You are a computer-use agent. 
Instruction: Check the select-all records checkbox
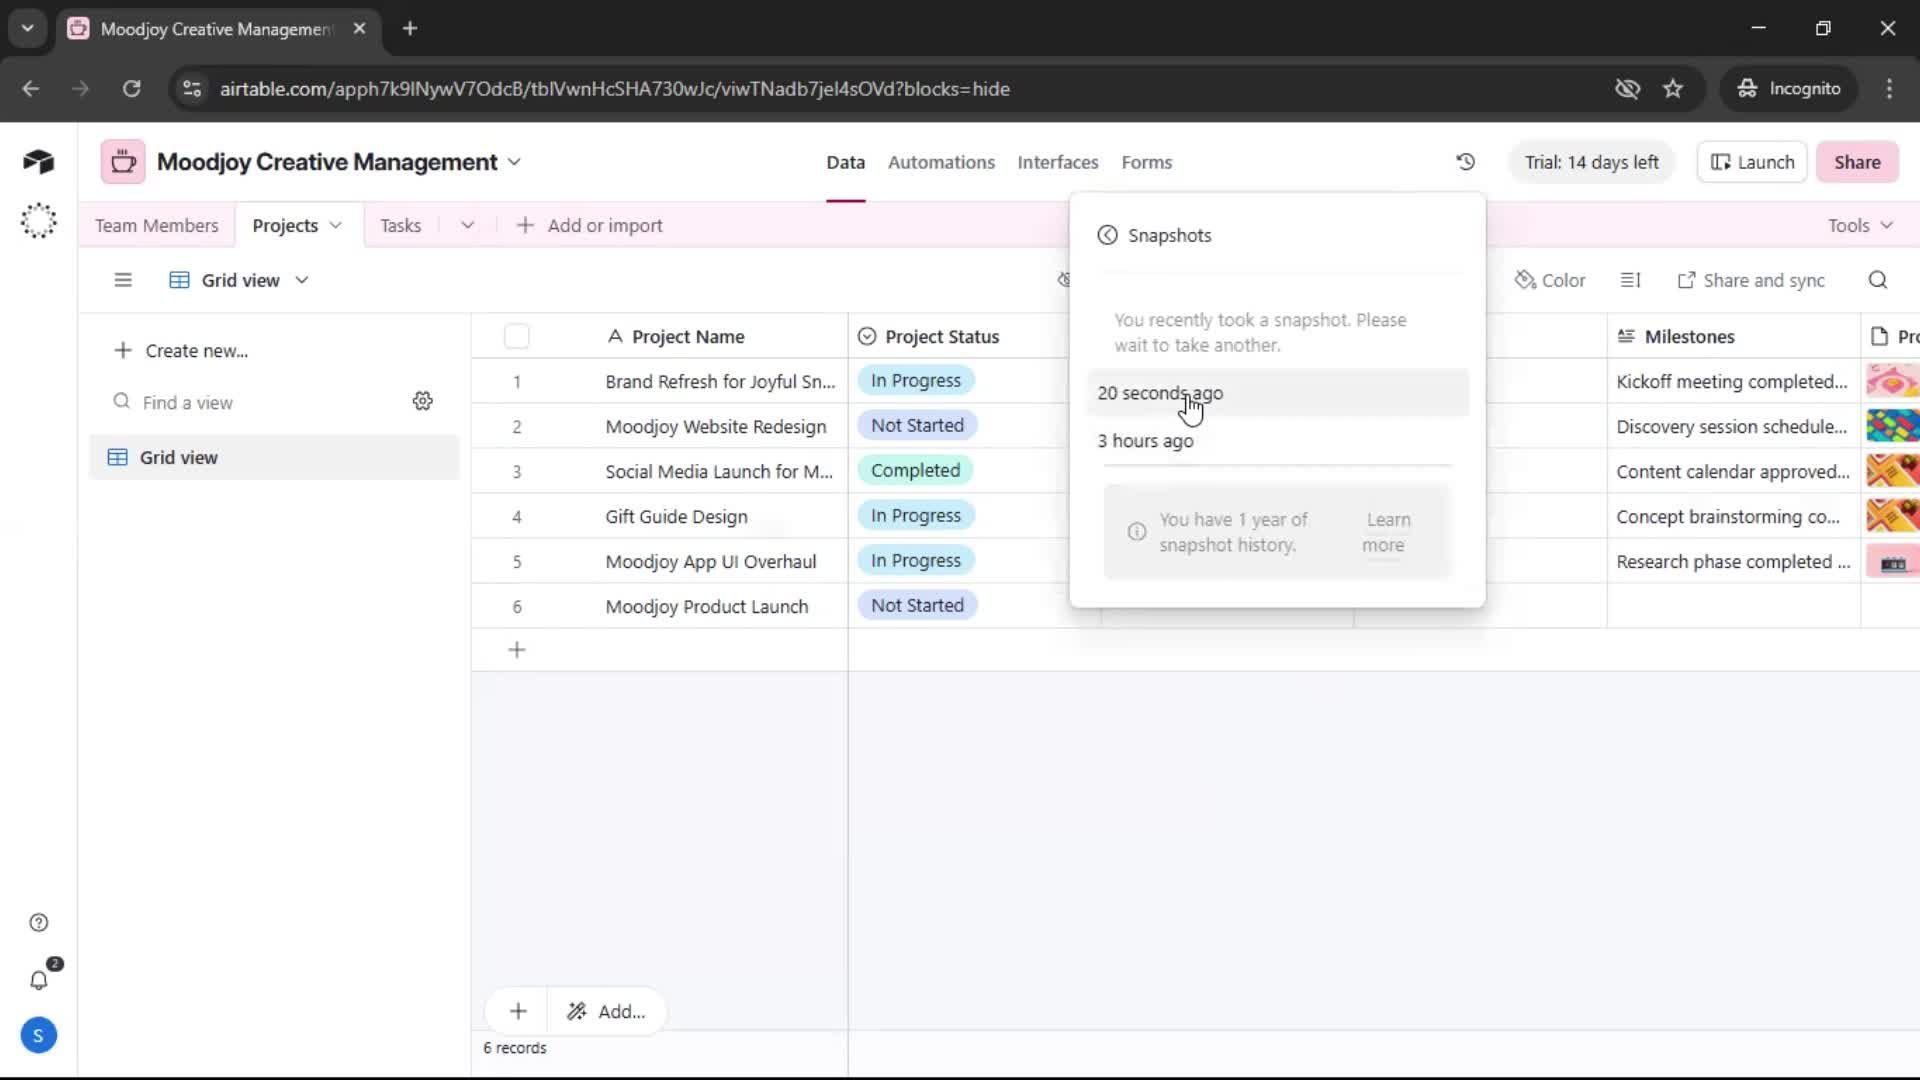pos(517,336)
